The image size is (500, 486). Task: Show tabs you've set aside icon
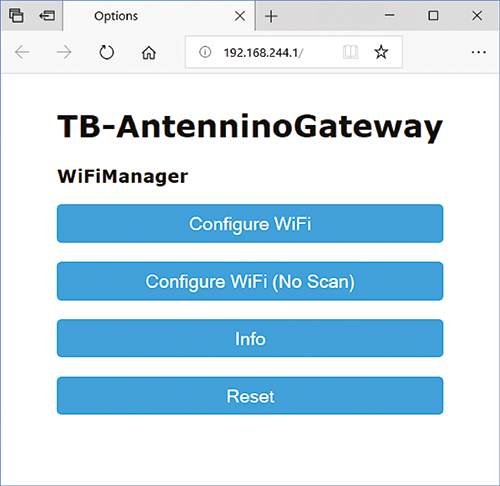point(16,16)
